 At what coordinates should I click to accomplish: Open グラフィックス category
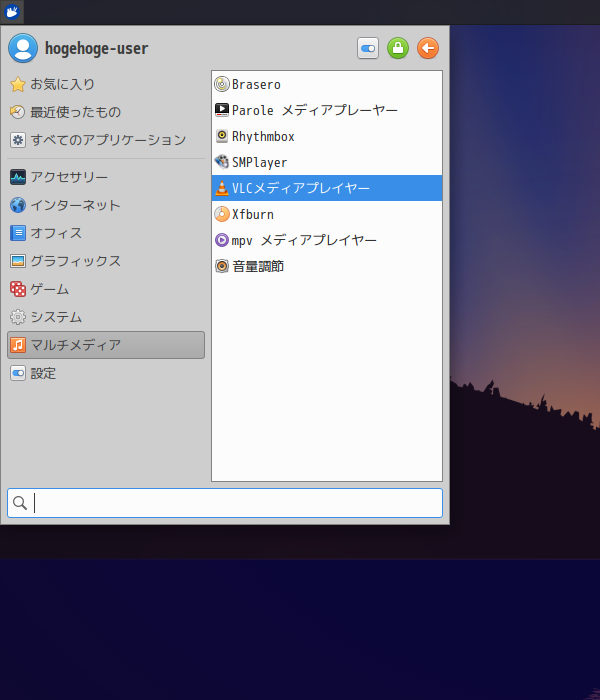point(106,261)
